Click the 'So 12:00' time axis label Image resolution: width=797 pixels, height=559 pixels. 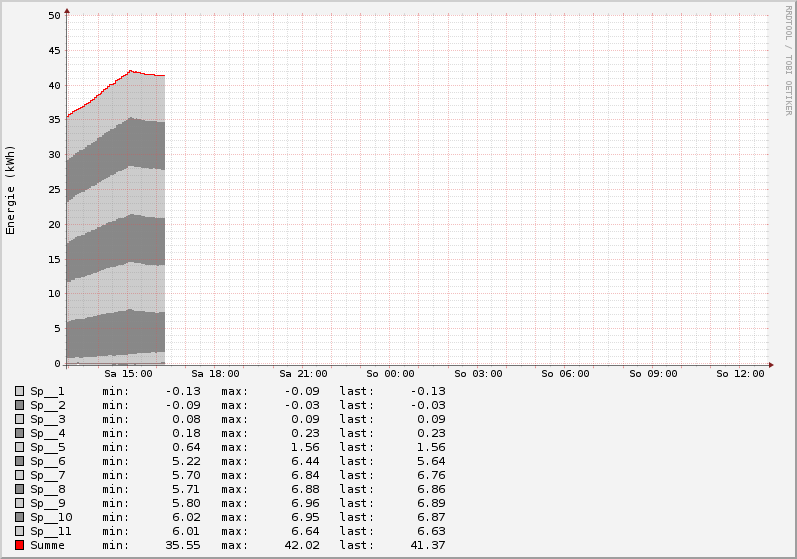point(740,374)
